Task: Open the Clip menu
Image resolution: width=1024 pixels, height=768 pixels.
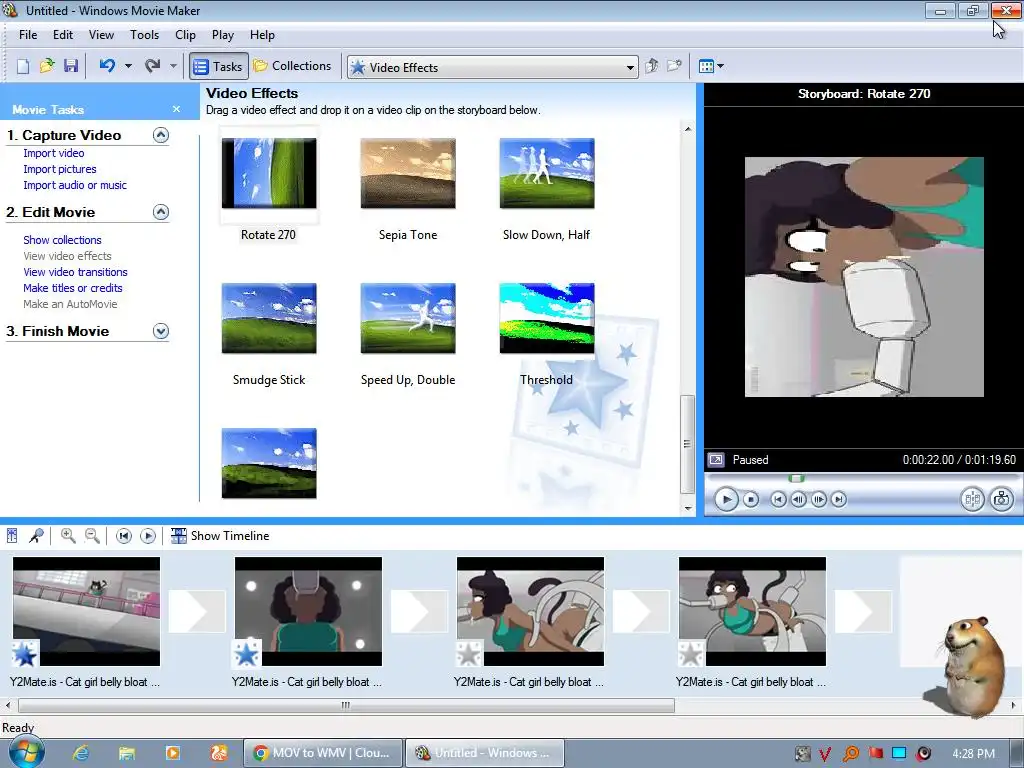Action: coord(185,35)
